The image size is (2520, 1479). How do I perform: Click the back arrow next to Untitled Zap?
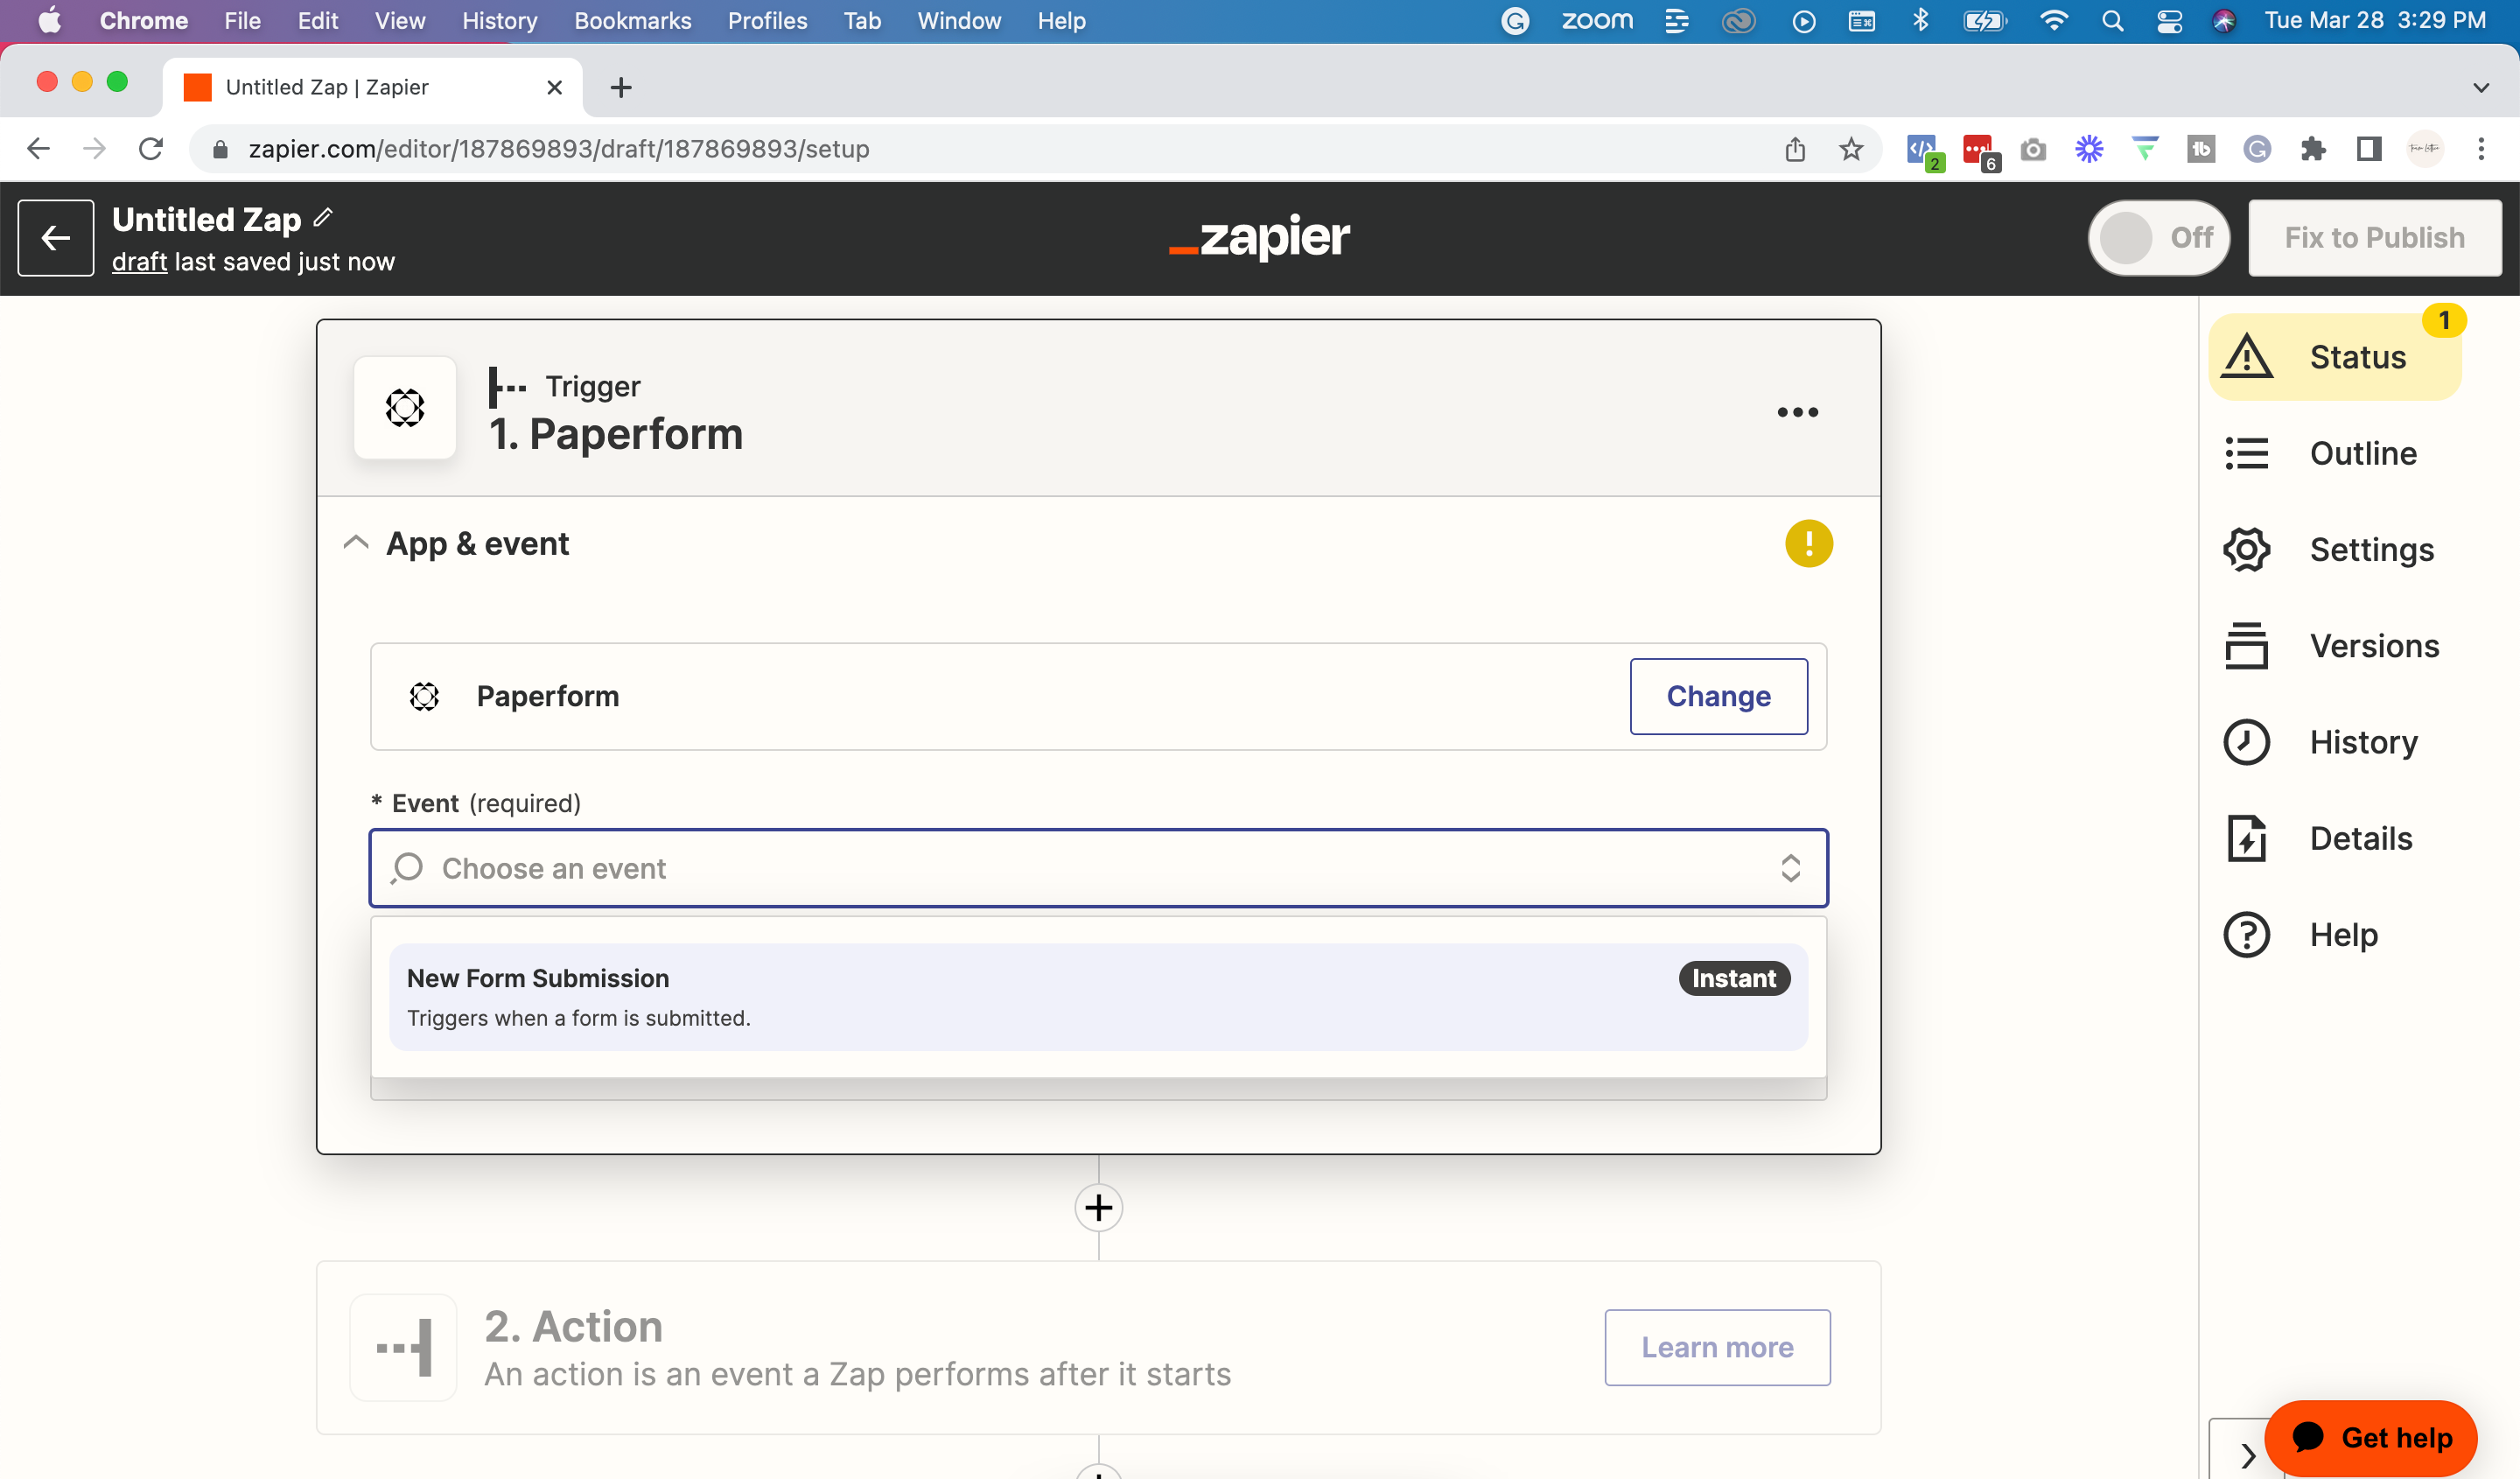(56, 238)
